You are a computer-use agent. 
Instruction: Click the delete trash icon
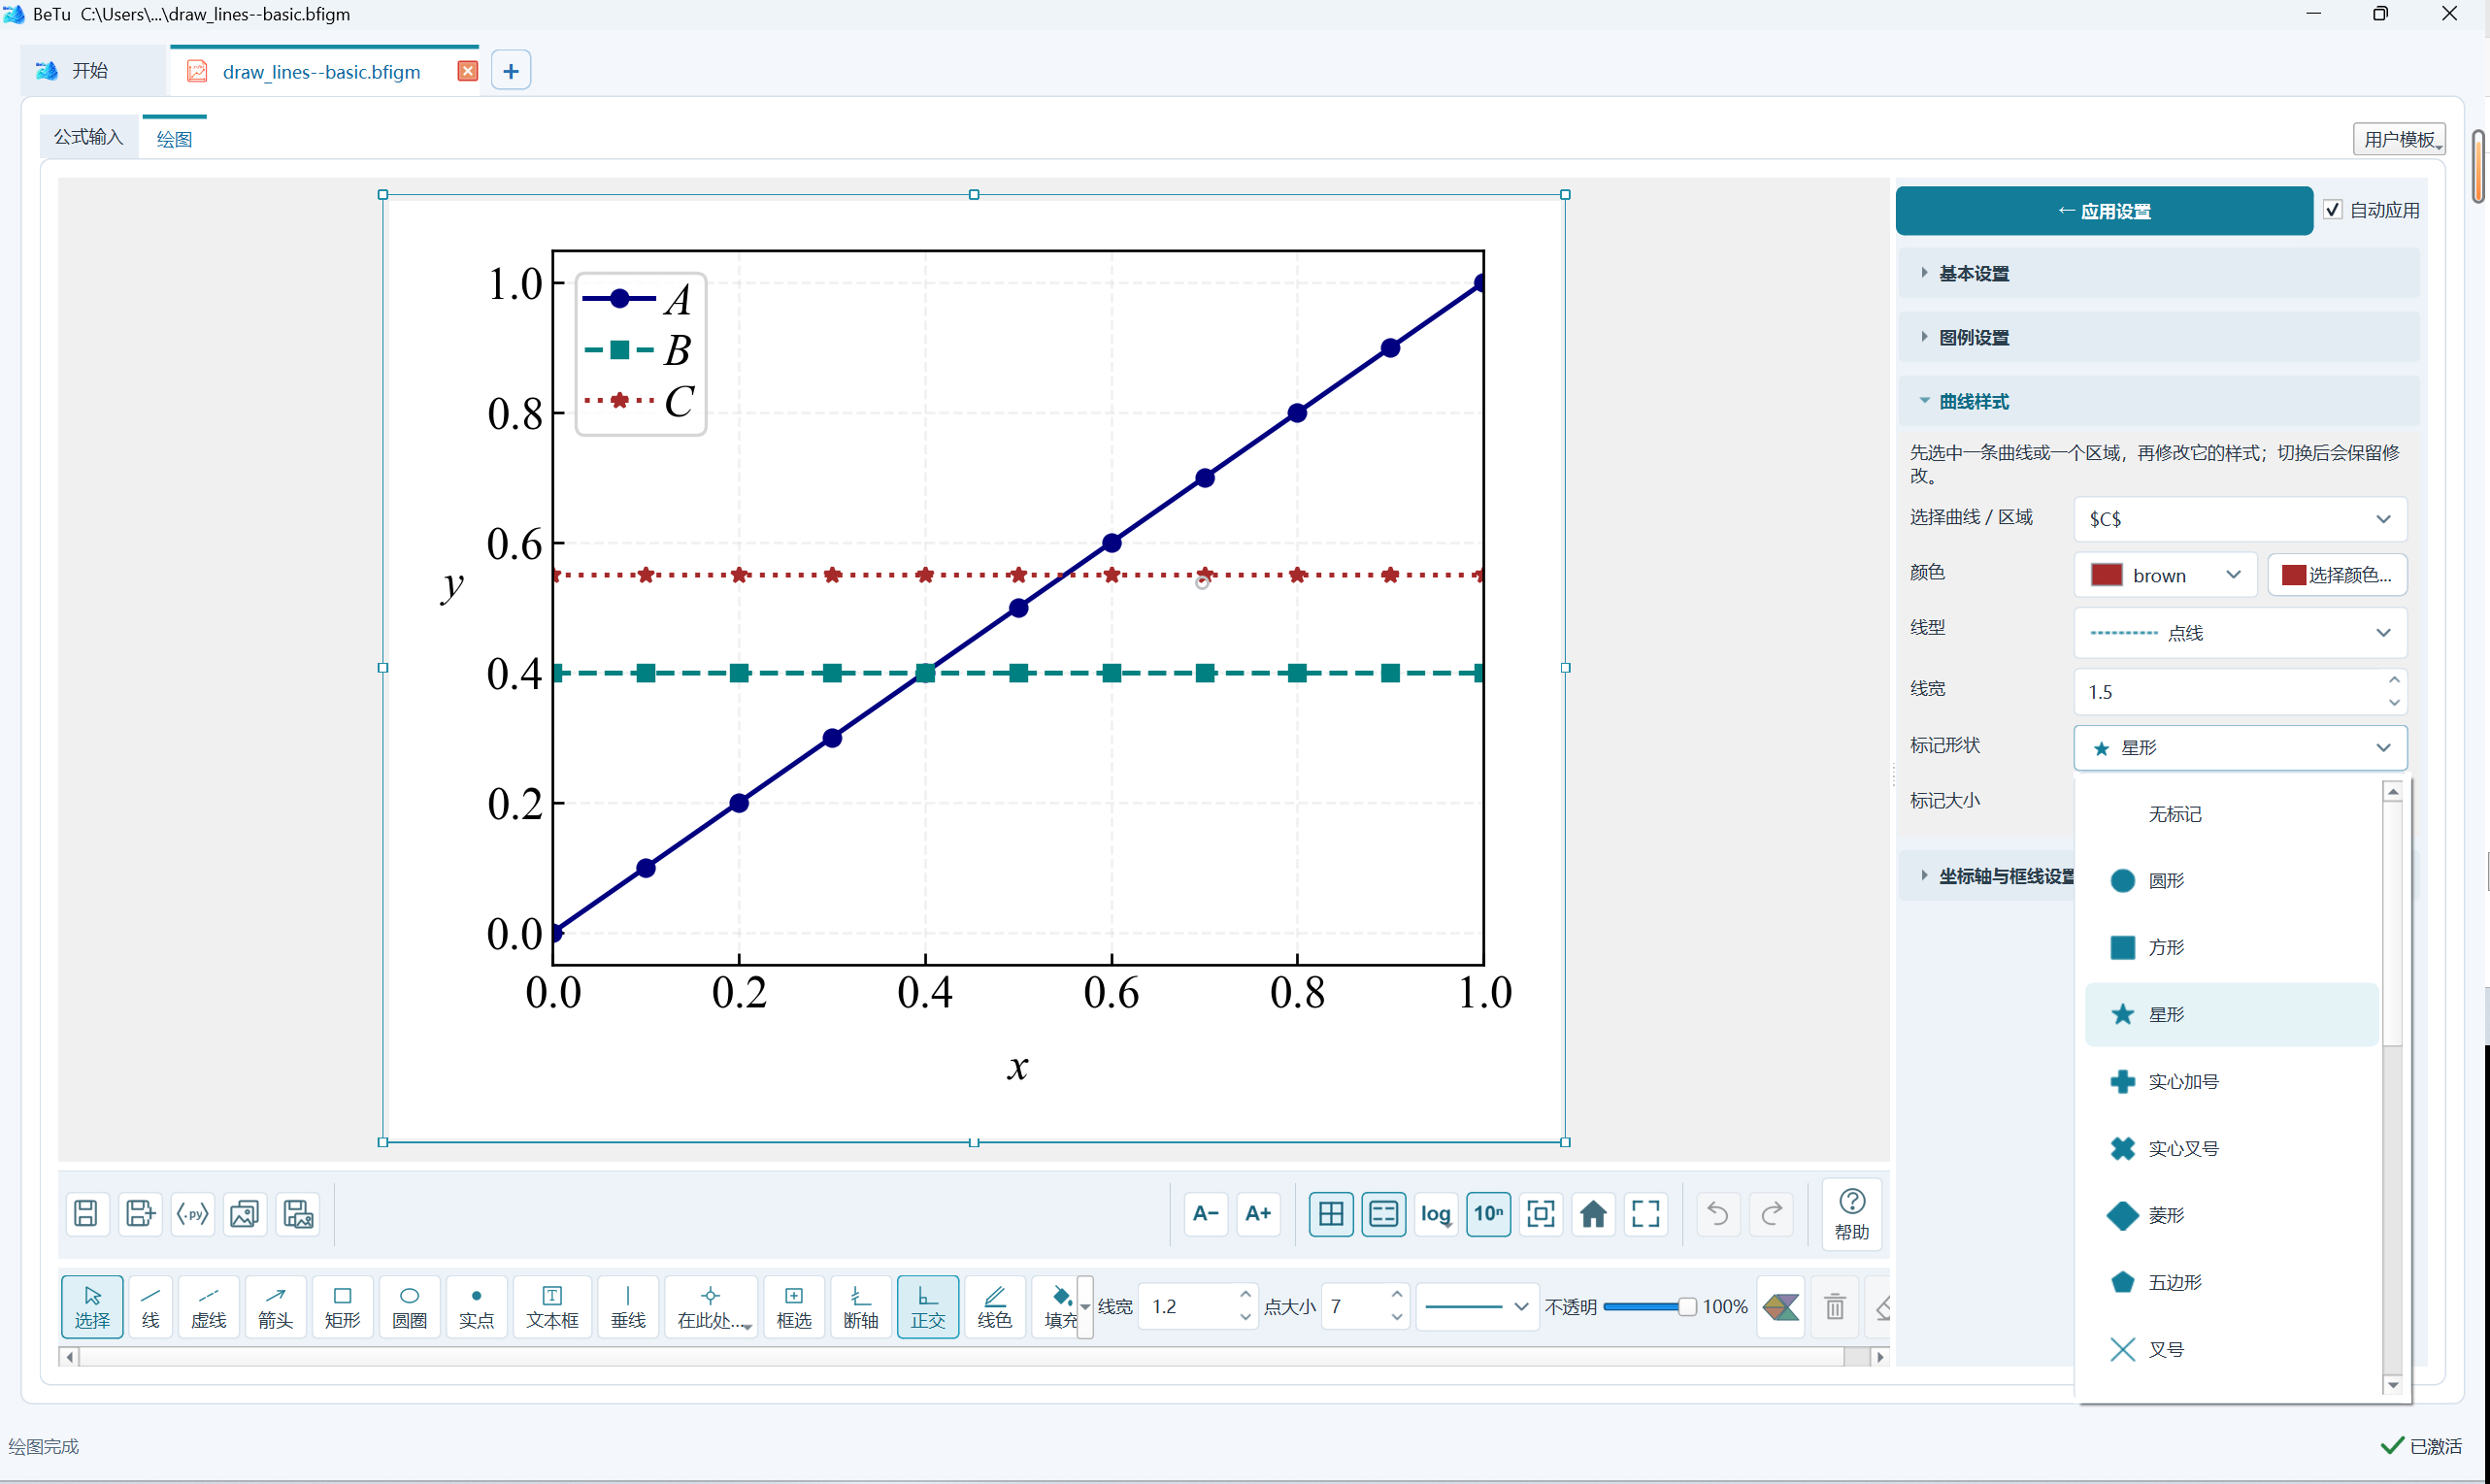[1834, 1306]
